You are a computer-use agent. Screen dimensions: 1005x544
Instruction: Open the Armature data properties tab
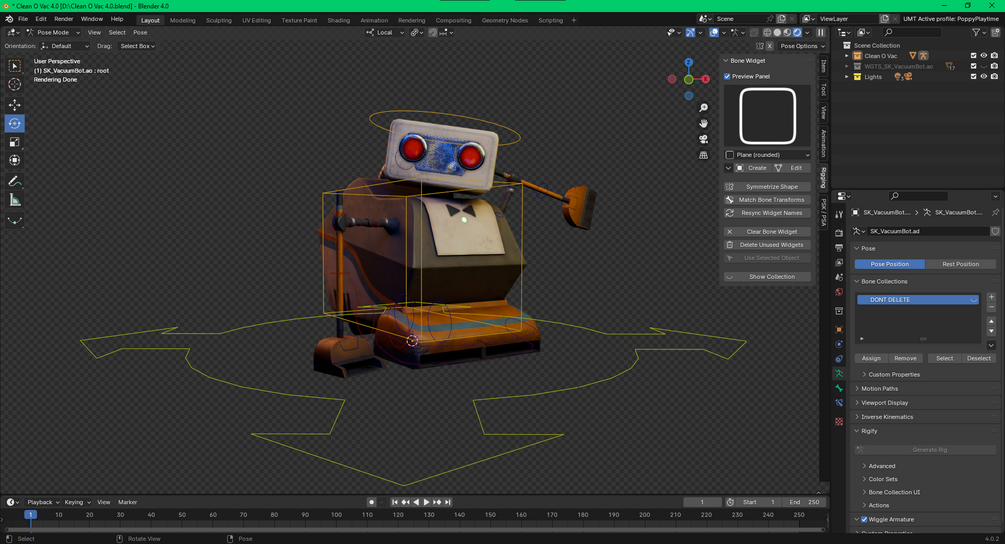tap(839, 374)
